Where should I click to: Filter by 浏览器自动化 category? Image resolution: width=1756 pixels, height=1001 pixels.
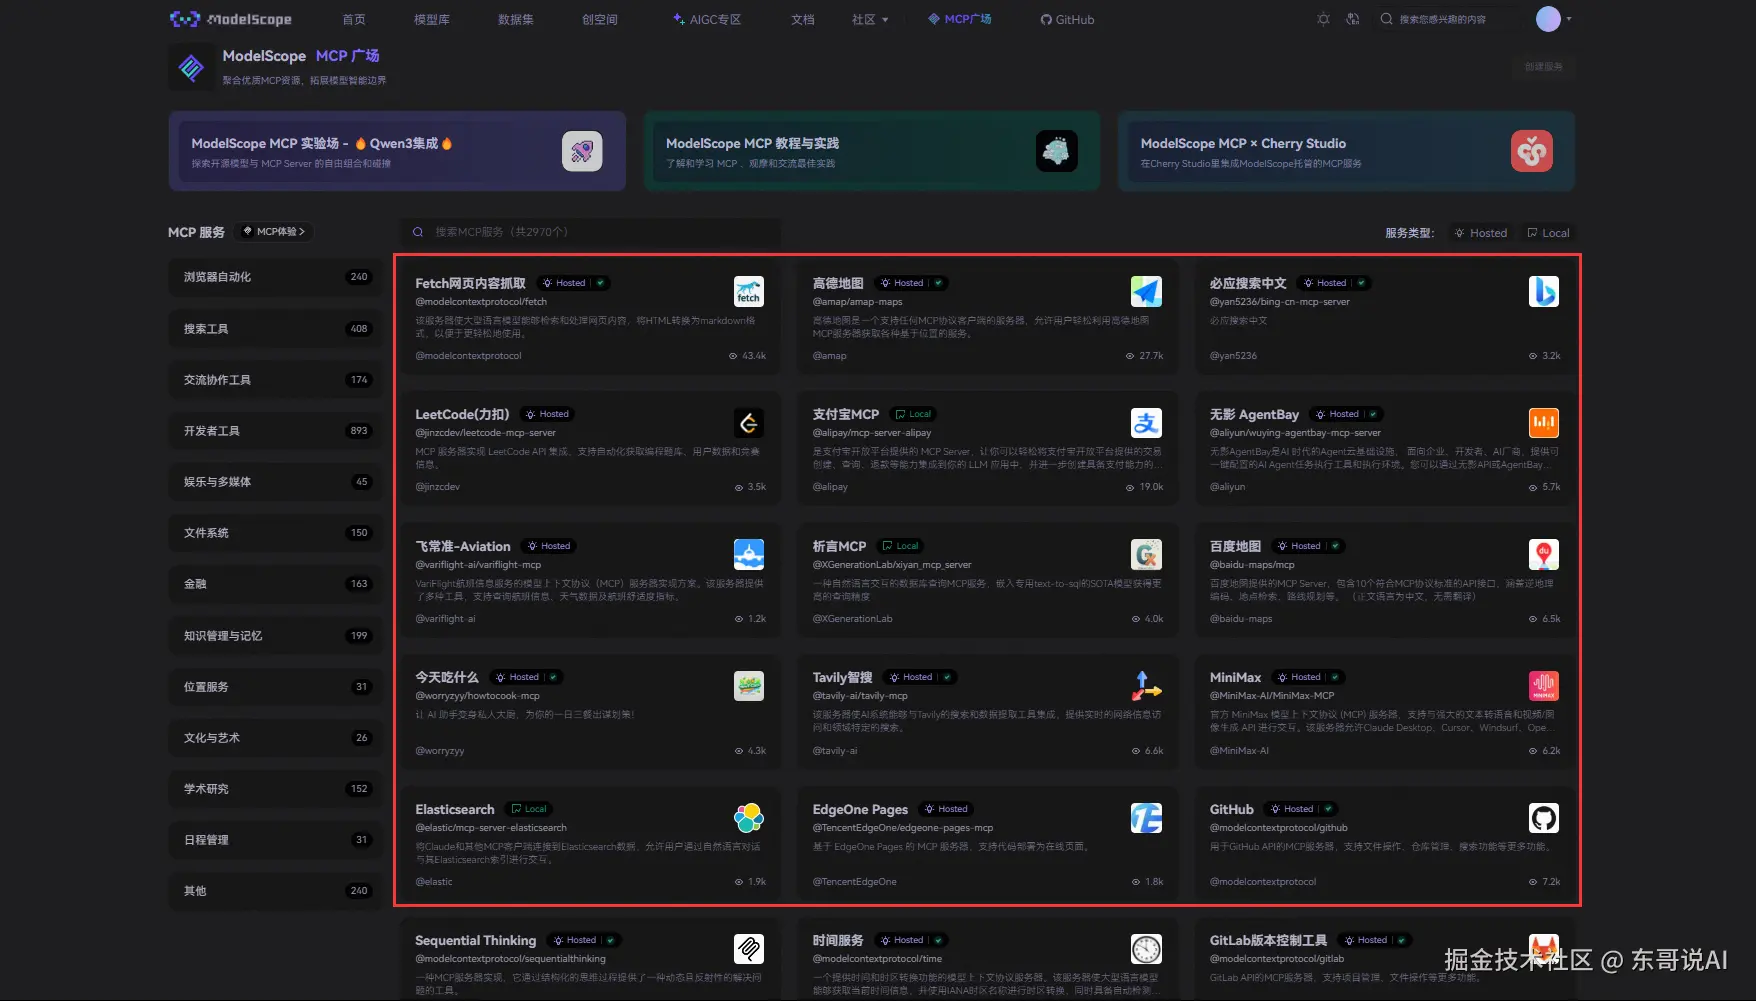[276, 277]
